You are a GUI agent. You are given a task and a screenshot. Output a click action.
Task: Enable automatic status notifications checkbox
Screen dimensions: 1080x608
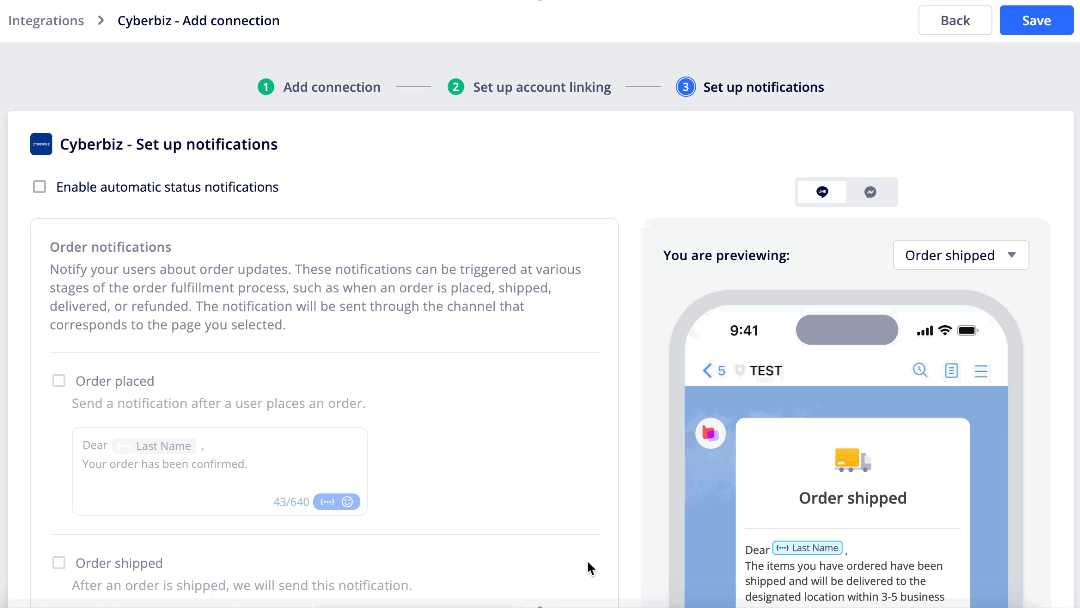point(40,187)
